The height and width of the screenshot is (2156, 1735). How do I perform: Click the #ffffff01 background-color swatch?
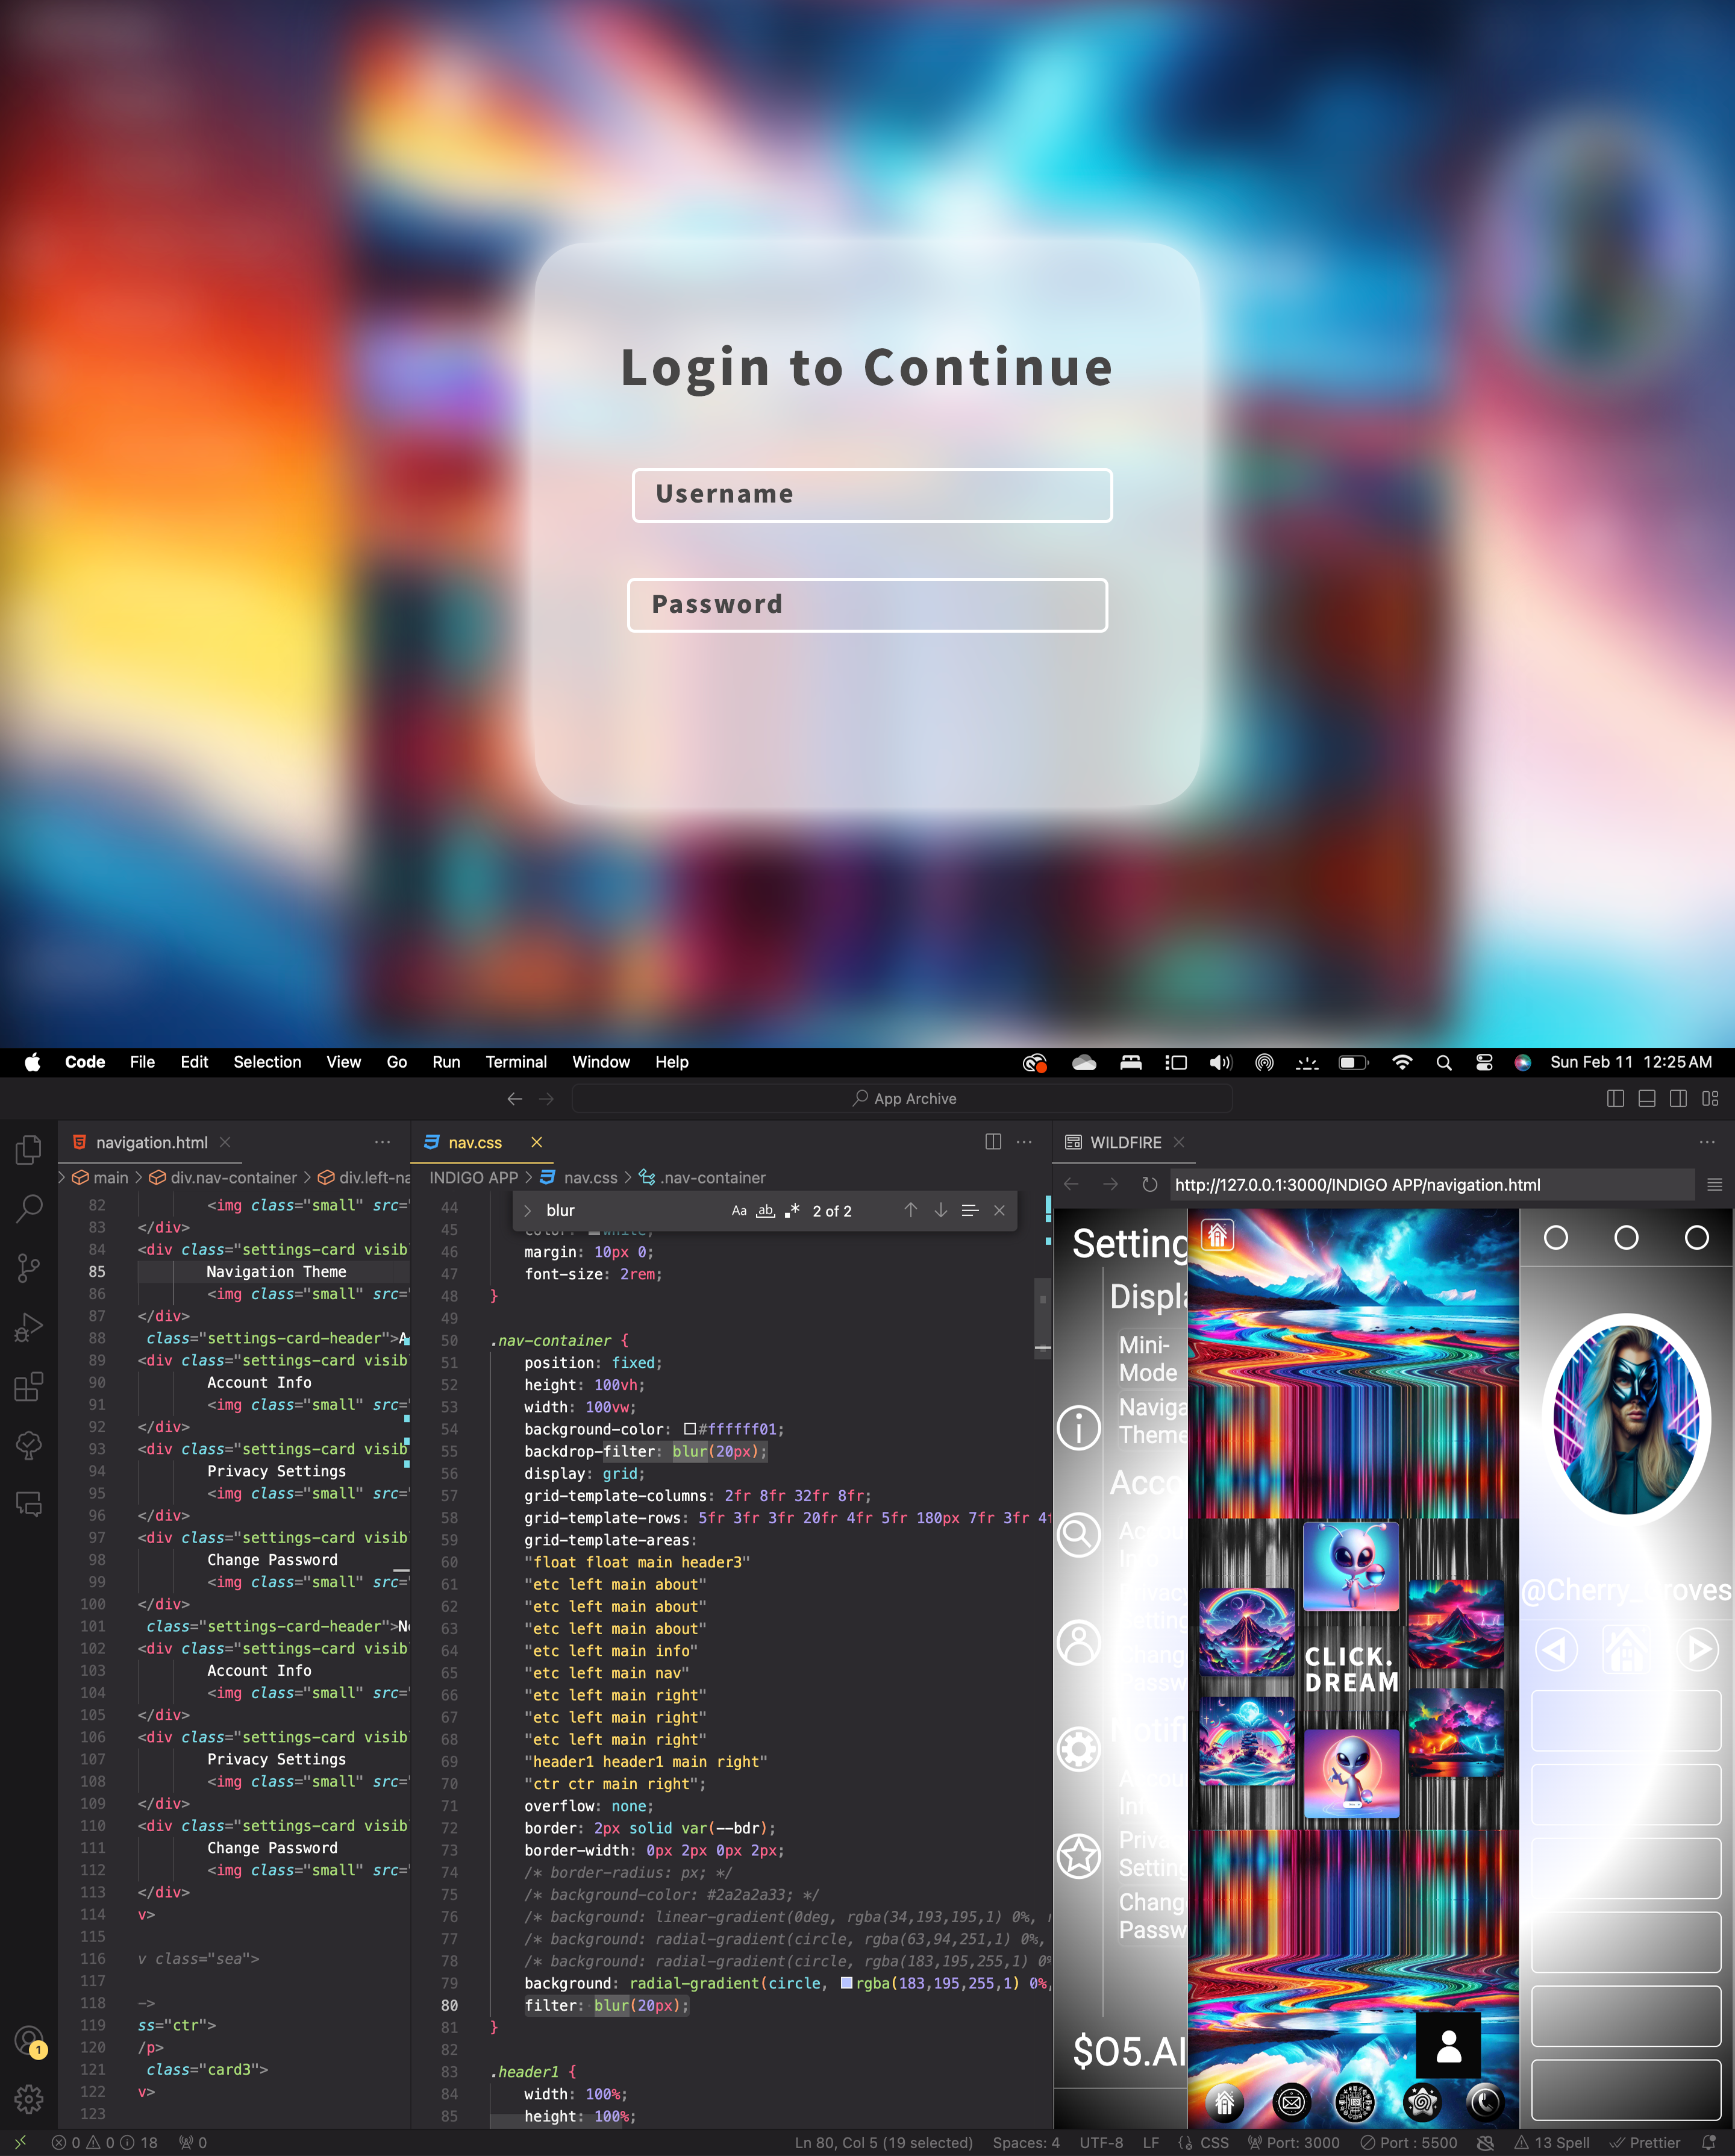(689, 1429)
